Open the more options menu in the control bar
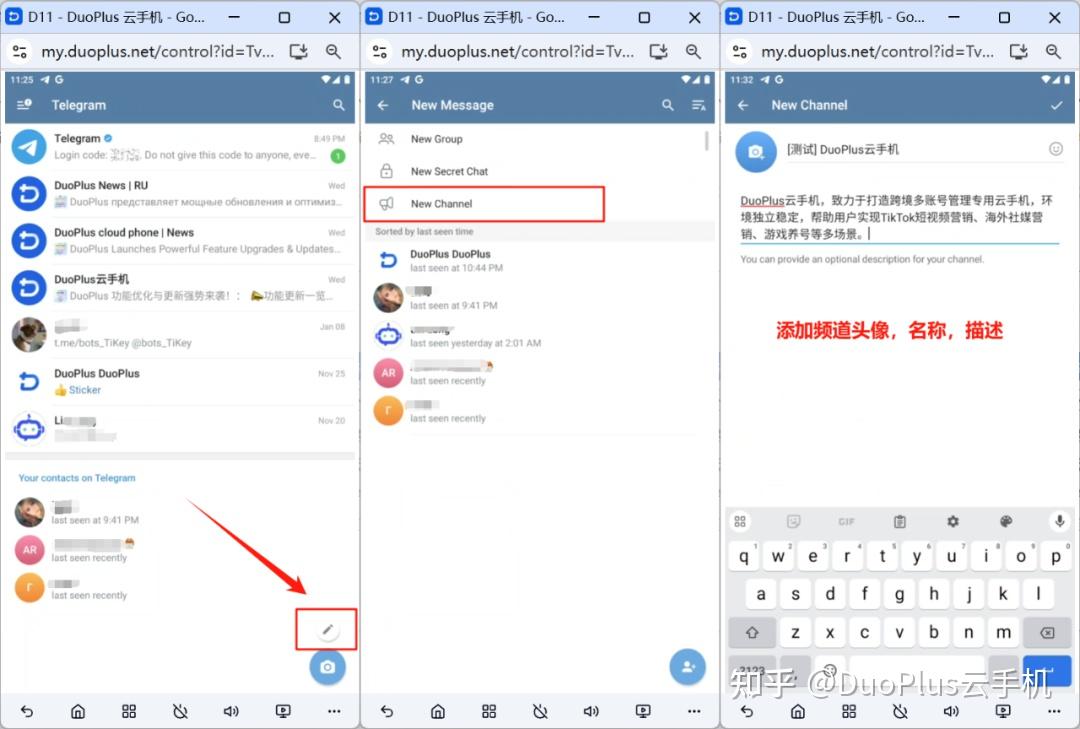The image size is (1080, 729). point(1054,711)
